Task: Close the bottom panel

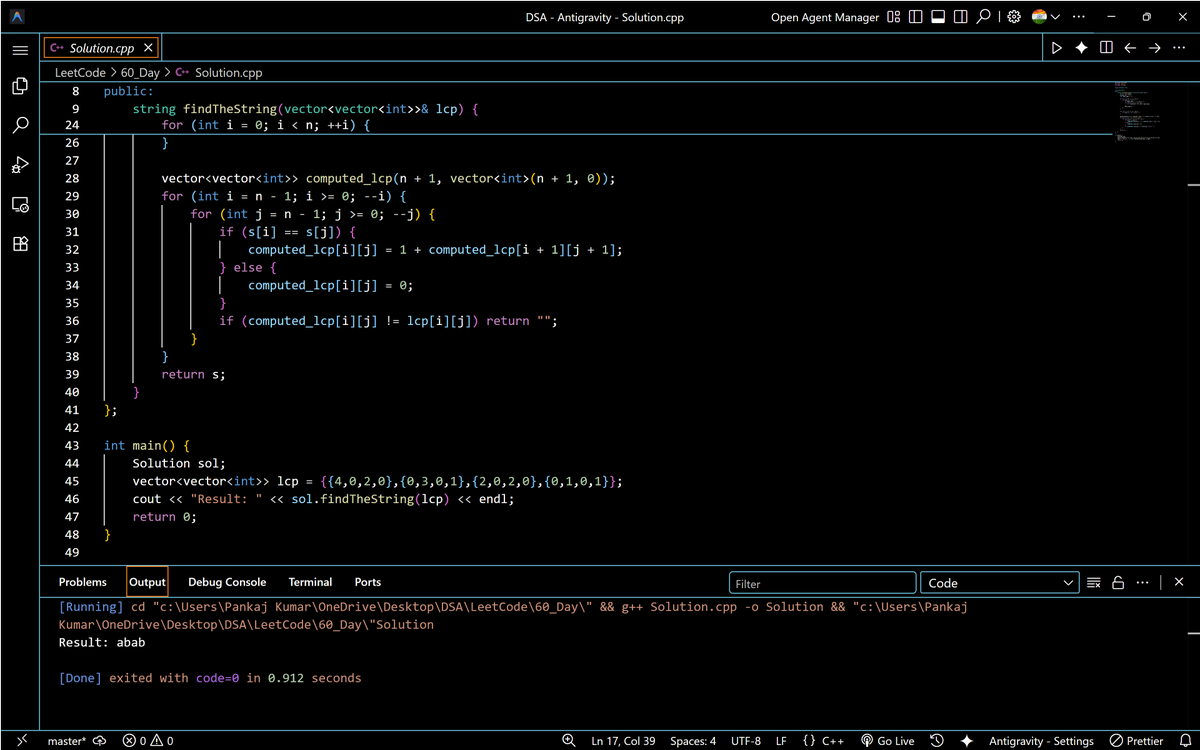Action: pos(1179,582)
